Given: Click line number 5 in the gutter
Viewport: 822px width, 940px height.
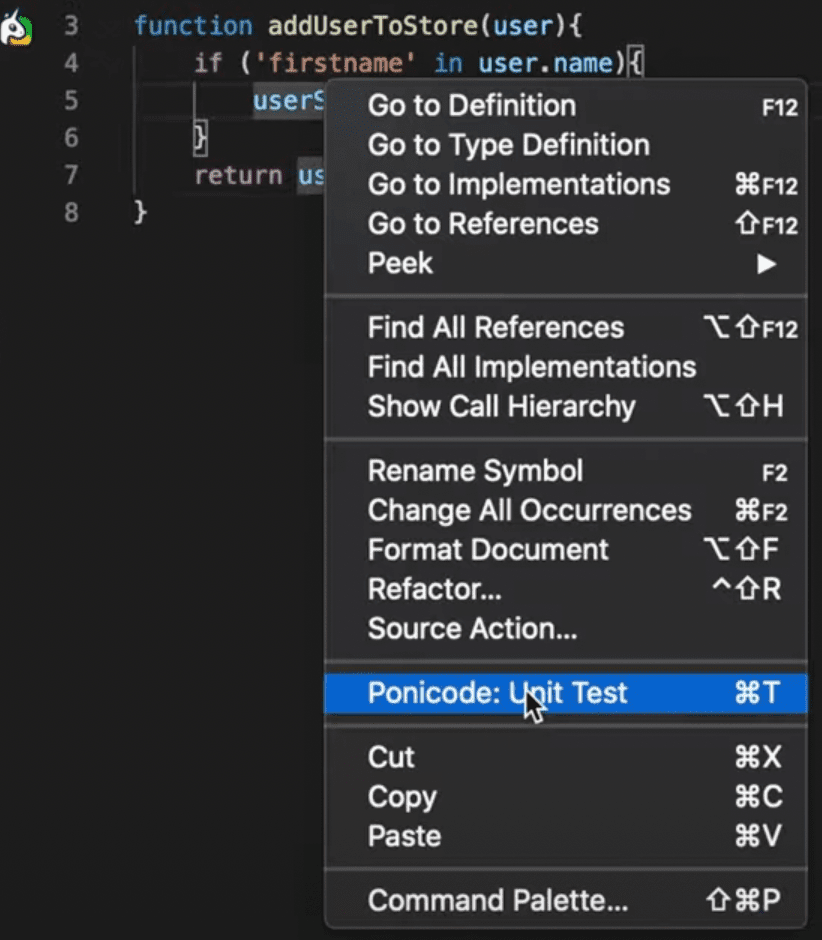Looking at the screenshot, I should click(x=71, y=100).
